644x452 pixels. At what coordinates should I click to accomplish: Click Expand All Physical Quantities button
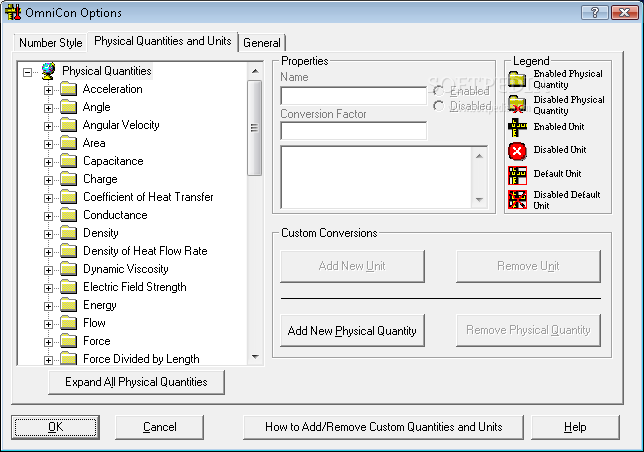(x=136, y=382)
